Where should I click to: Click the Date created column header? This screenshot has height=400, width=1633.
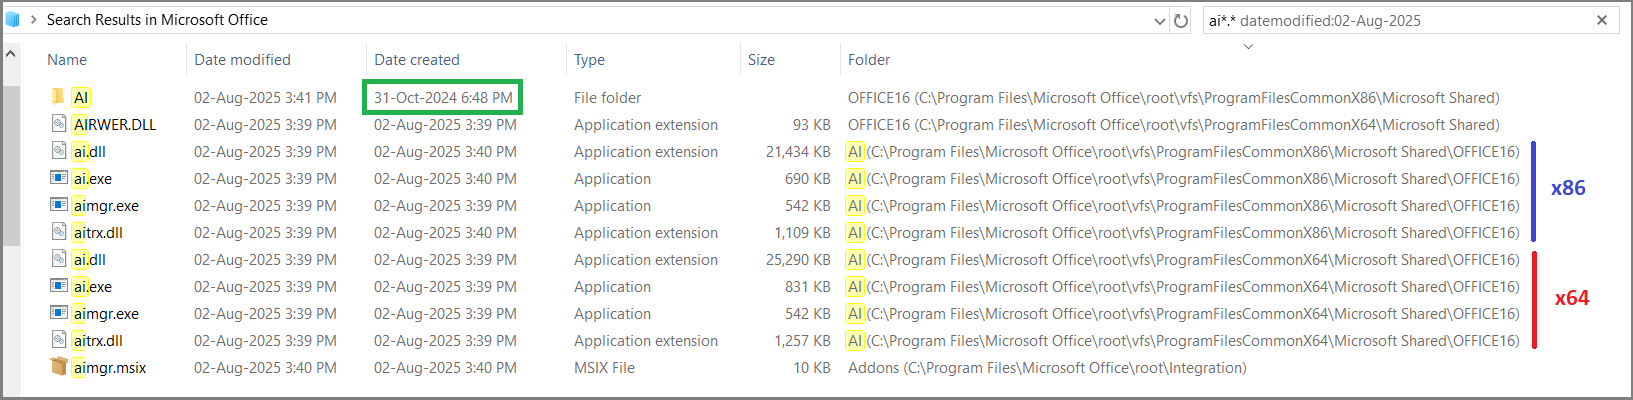416,60
